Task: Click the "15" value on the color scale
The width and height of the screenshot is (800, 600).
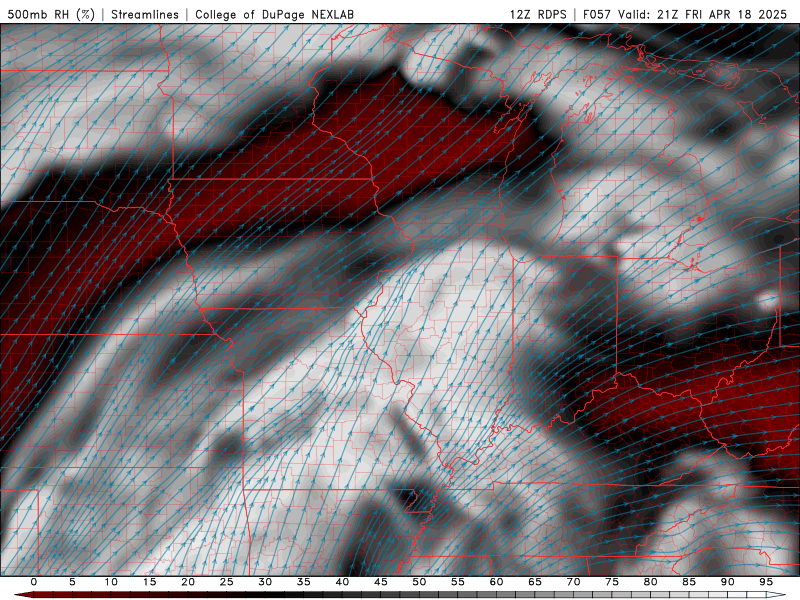Action: point(149,582)
